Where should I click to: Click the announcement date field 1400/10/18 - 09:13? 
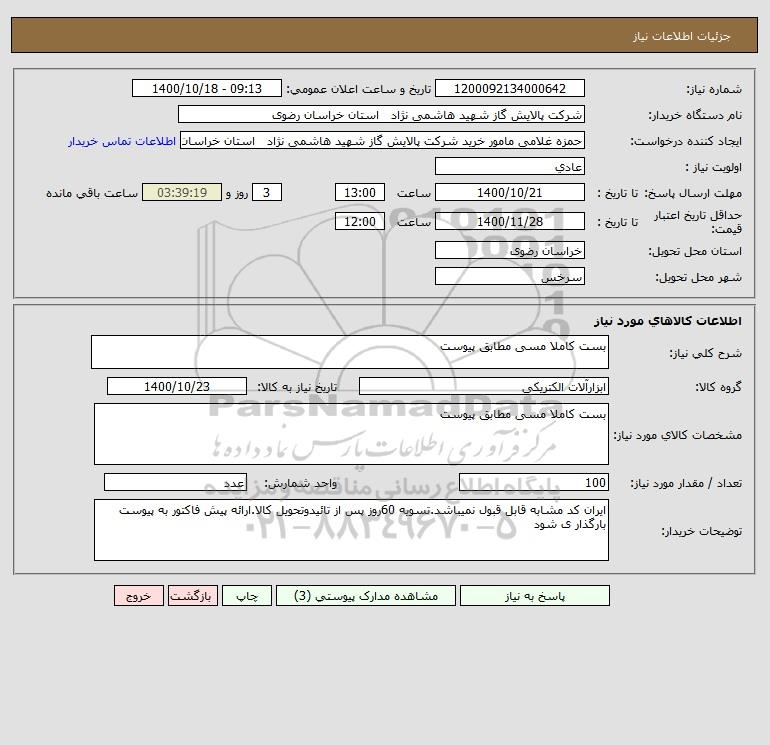207,89
